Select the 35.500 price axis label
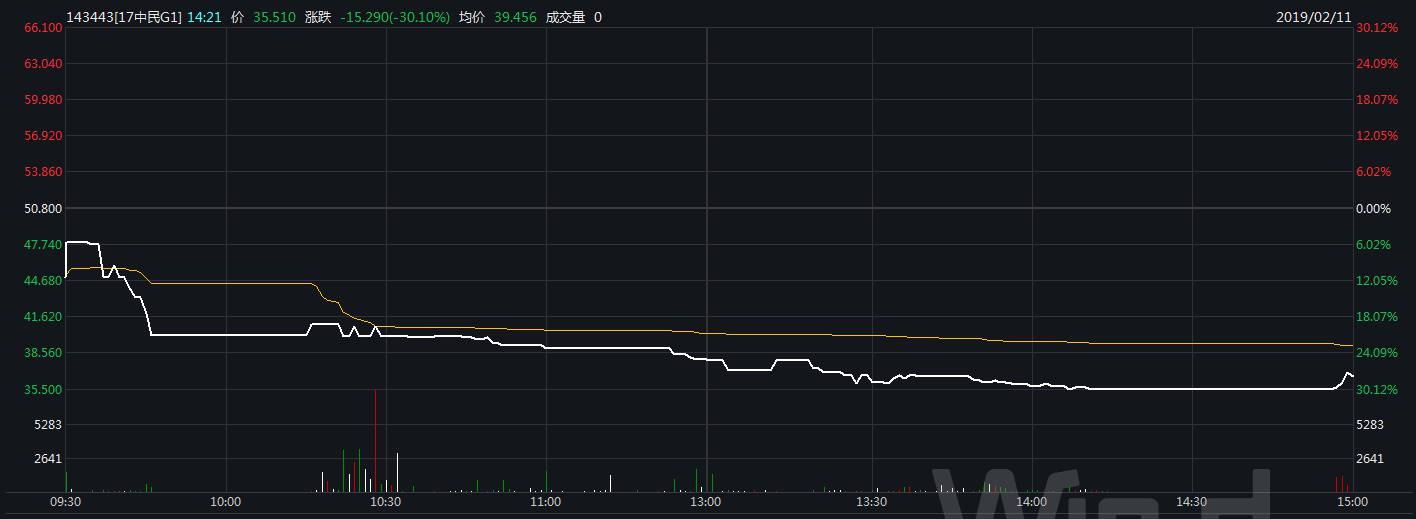1416x519 pixels. coord(43,390)
